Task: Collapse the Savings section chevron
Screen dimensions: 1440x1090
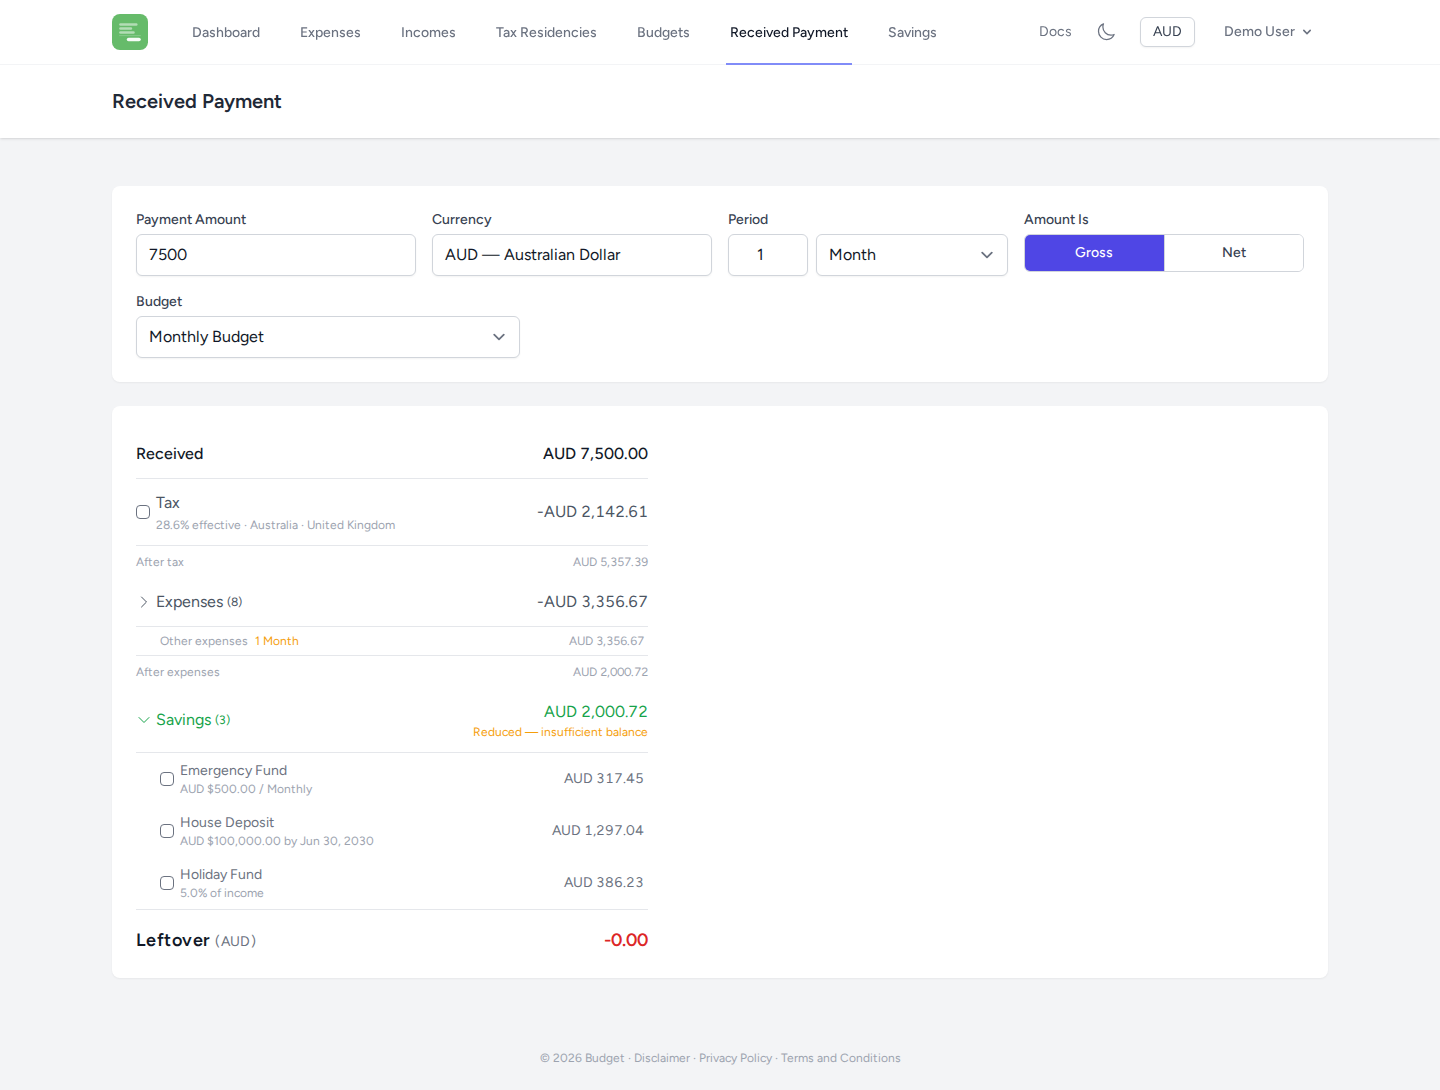Action: (x=144, y=720)
